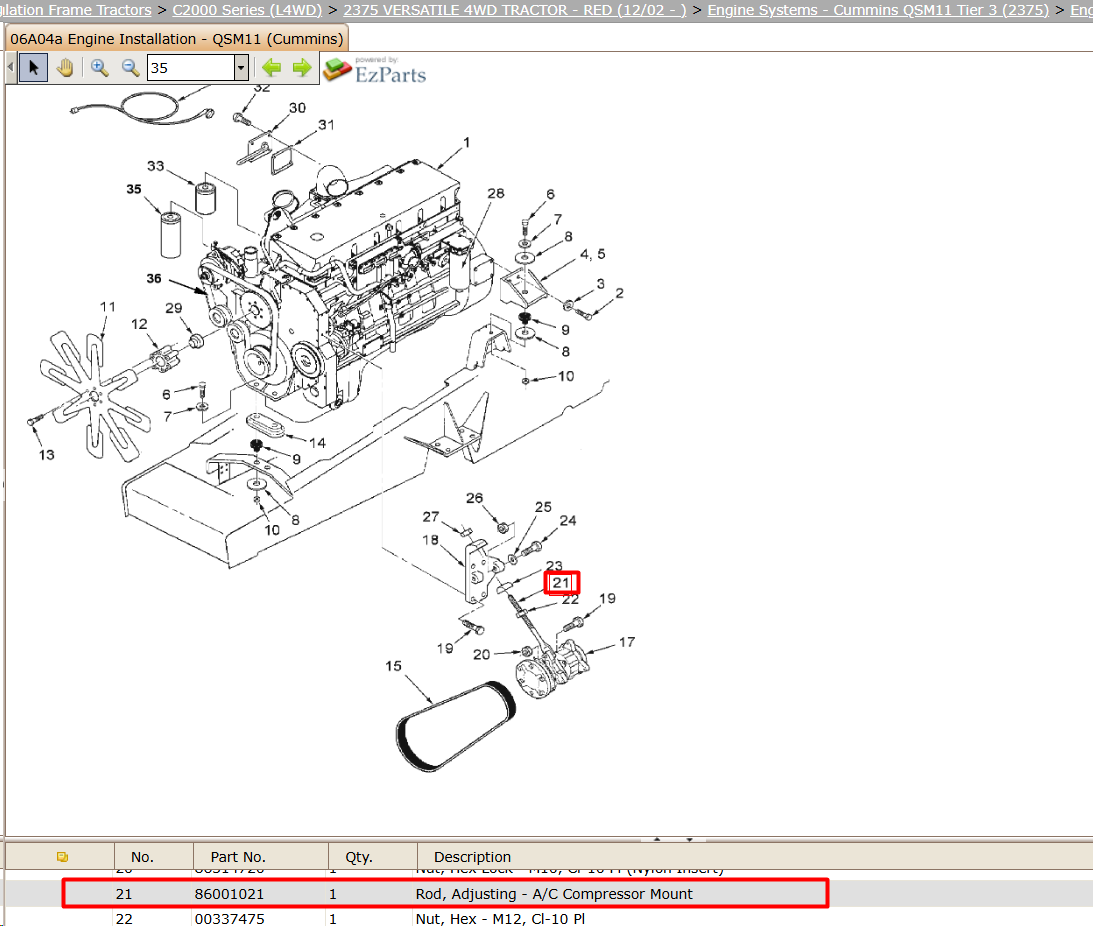Sort by the Qty. column header
This screenshot has width=1093, height=926.
click(359, 857)
